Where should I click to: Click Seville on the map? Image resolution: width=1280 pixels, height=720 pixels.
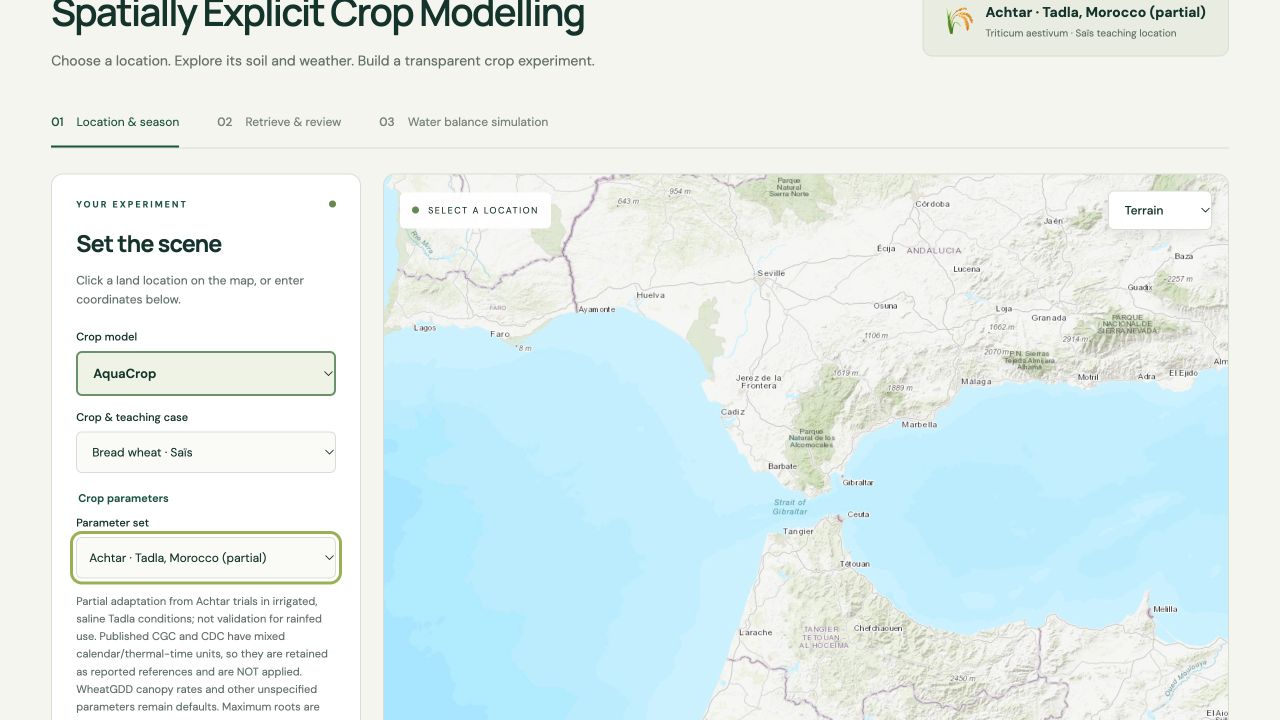(x=771, y=273)
